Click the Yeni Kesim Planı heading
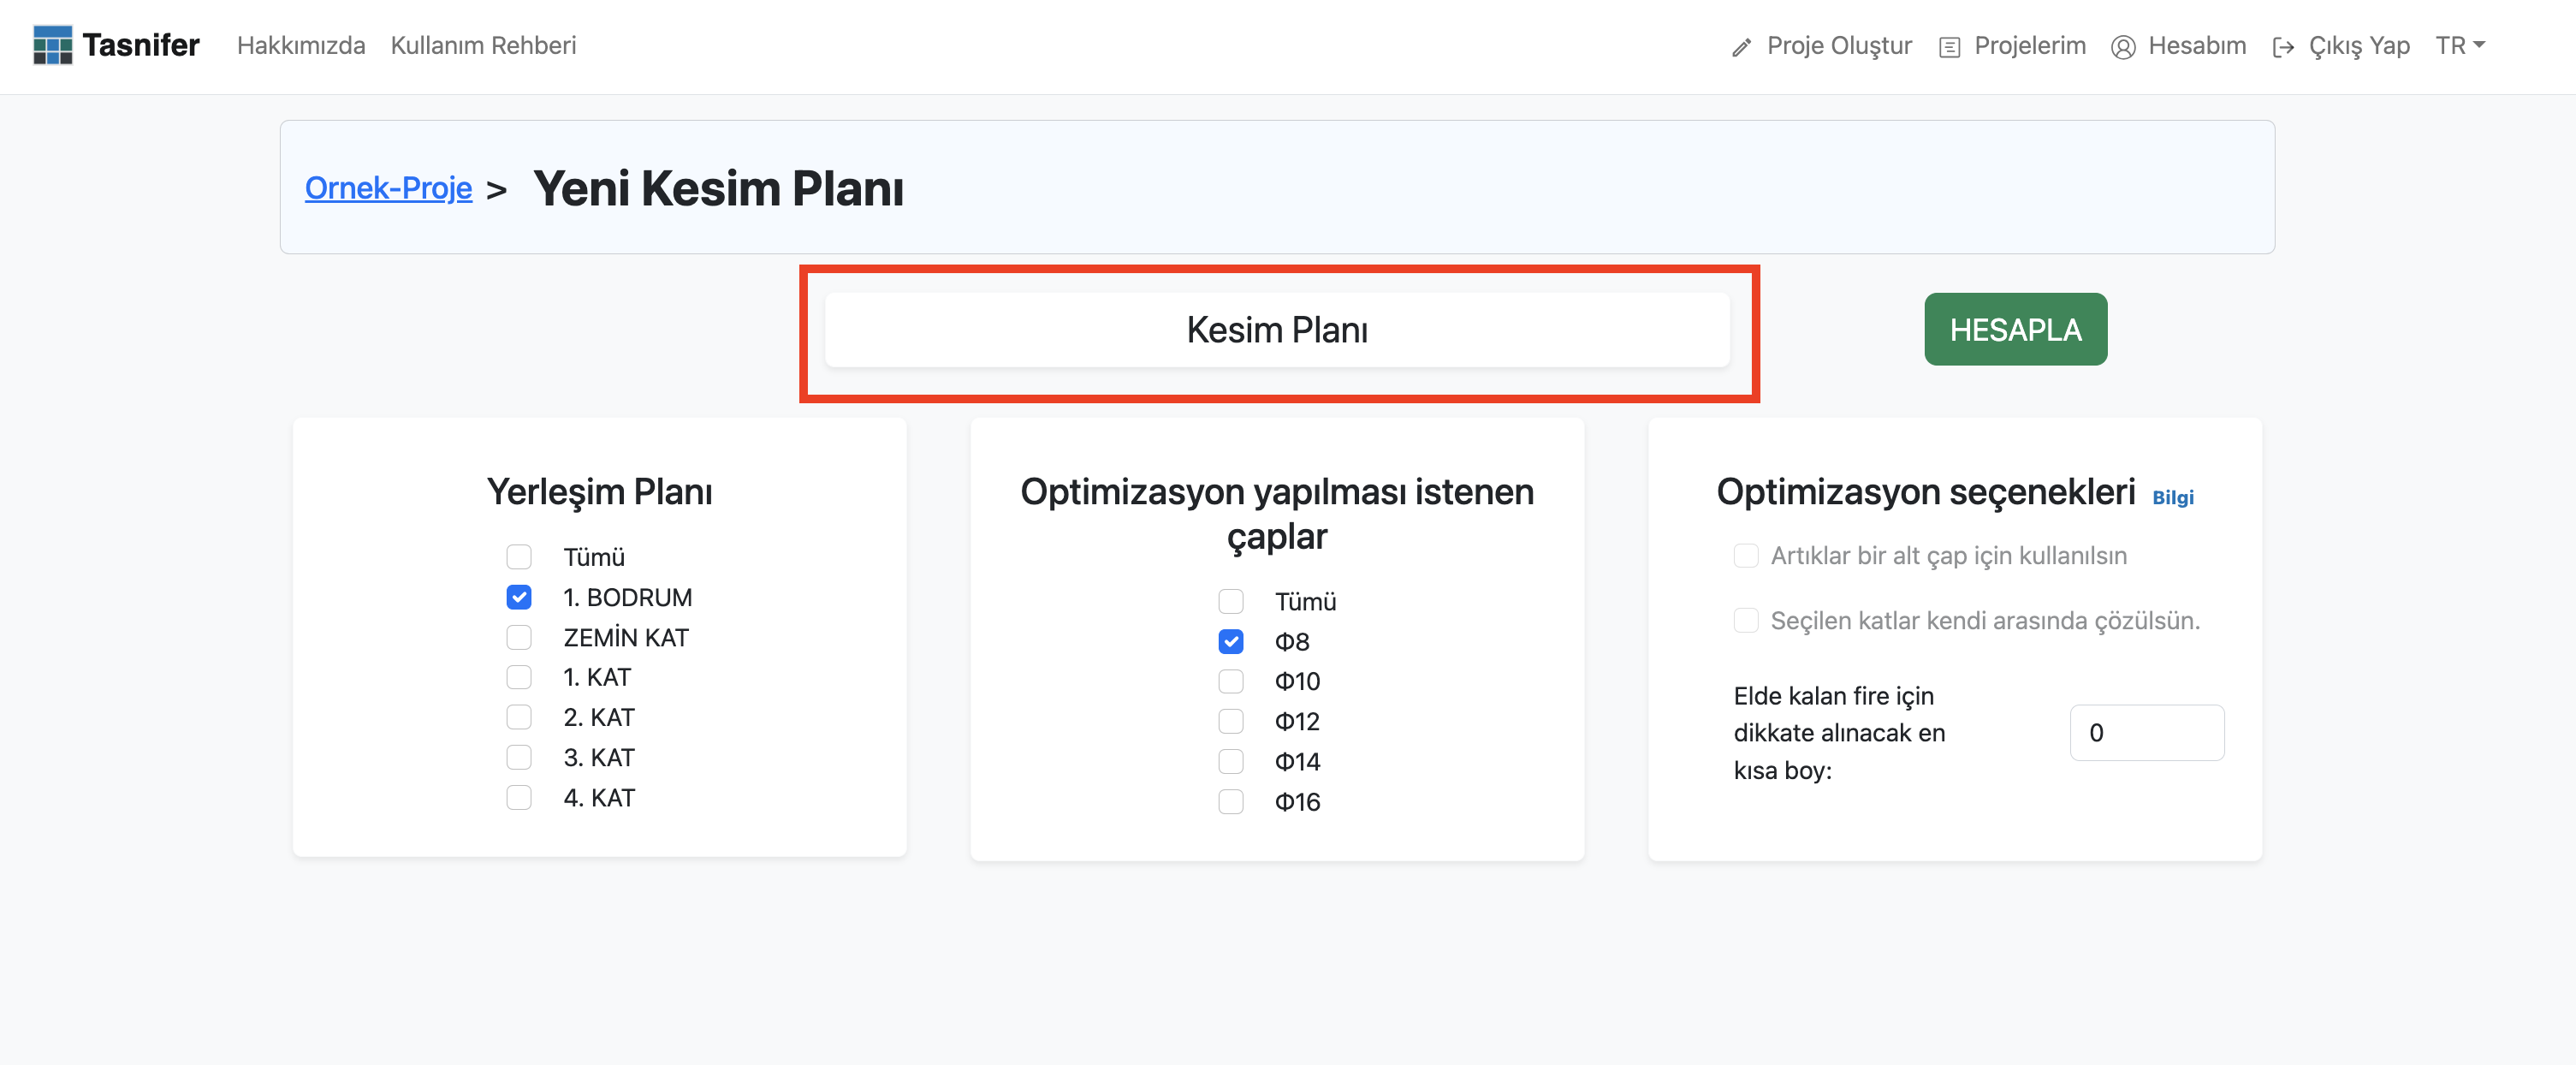The width and height of the screenshot is (2576, 1065). tap(718, 188)
